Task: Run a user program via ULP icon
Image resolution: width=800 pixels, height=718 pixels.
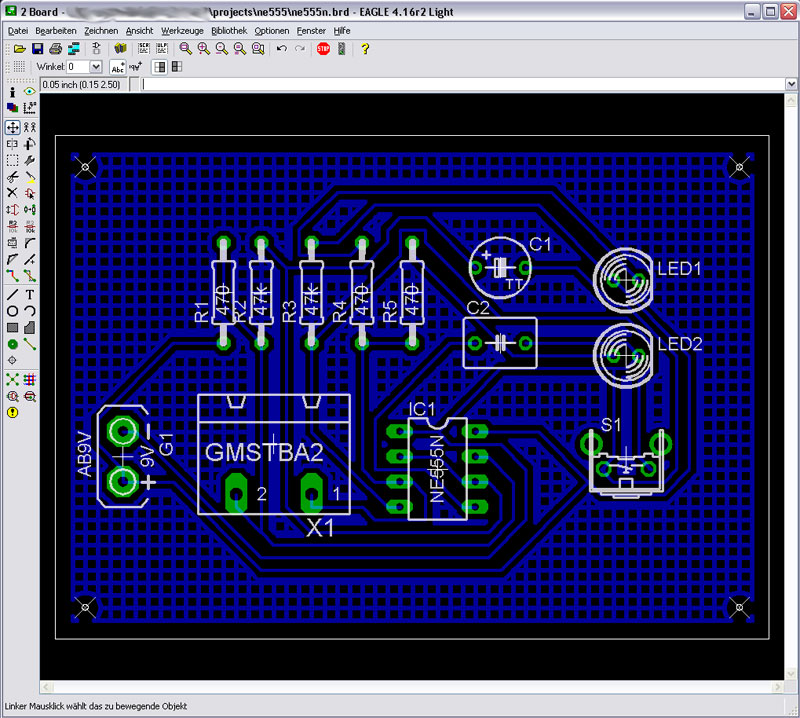Action: [162, 49]
